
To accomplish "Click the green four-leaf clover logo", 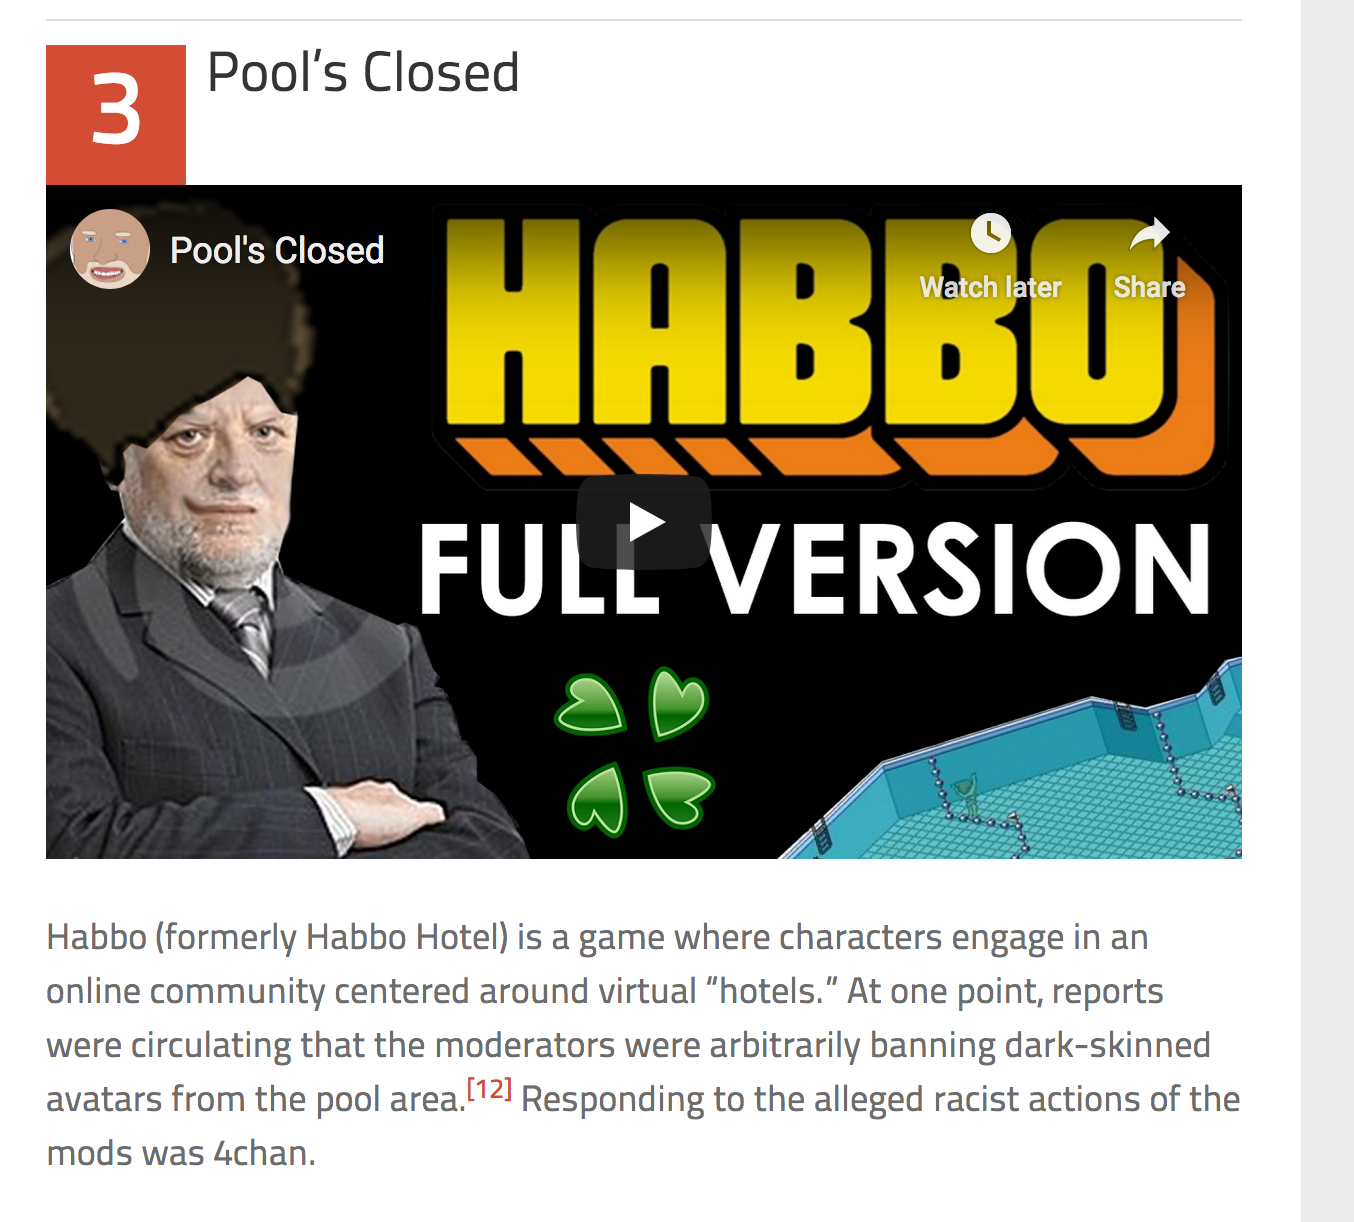I will [x=635, y=751].
